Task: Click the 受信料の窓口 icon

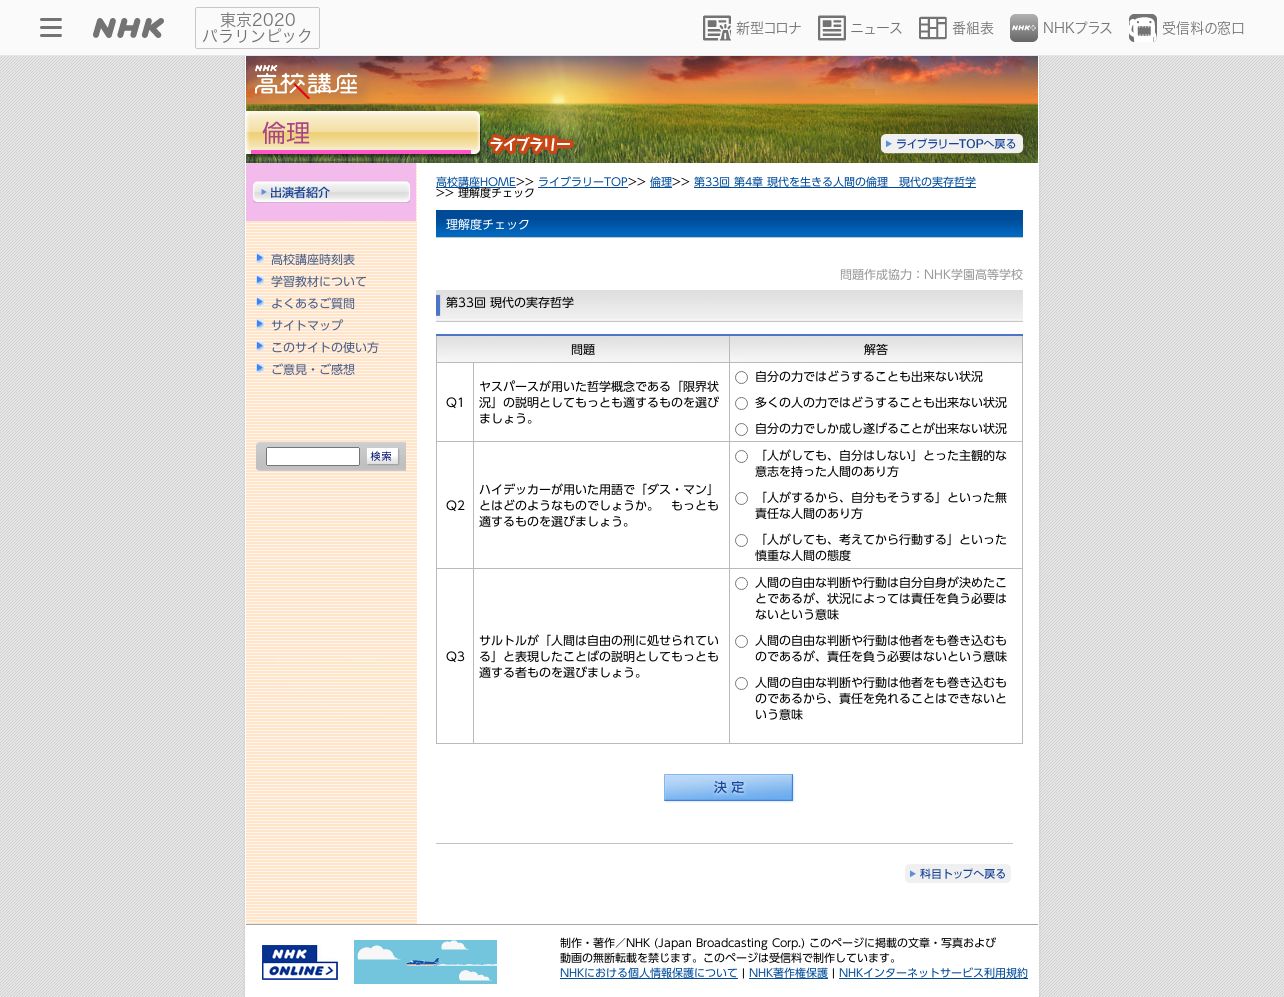Action: click(x=1143, y=28)
